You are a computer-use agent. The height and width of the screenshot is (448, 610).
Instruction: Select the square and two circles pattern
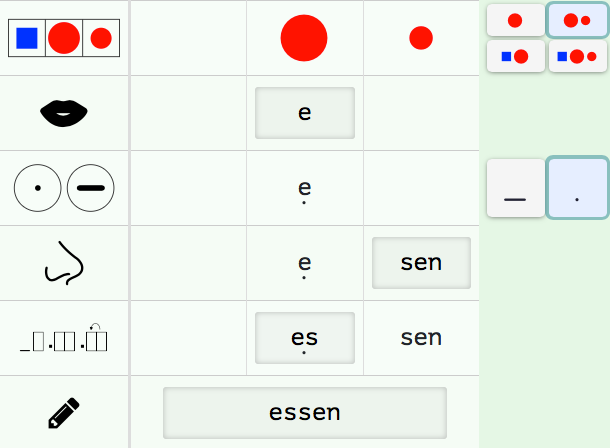(x=578, y=56)
